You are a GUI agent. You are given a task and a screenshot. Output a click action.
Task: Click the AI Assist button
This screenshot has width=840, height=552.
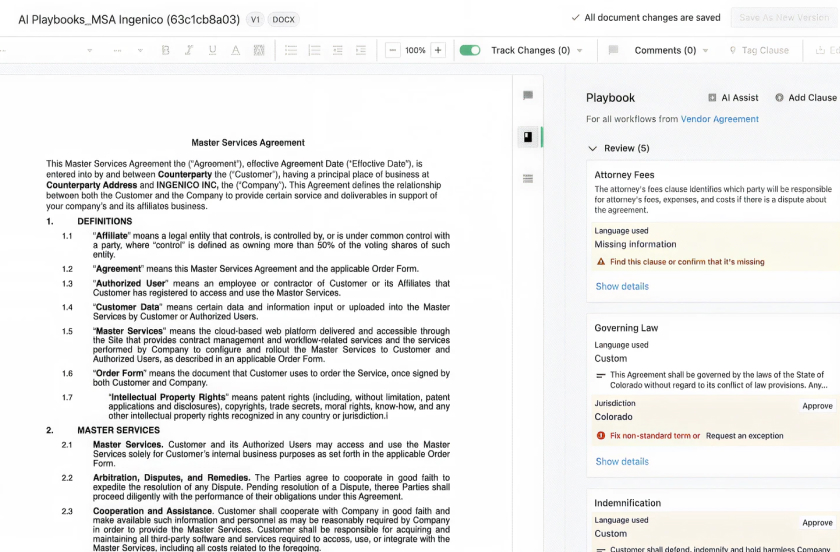pyautogui.click(x=733, y=97)
